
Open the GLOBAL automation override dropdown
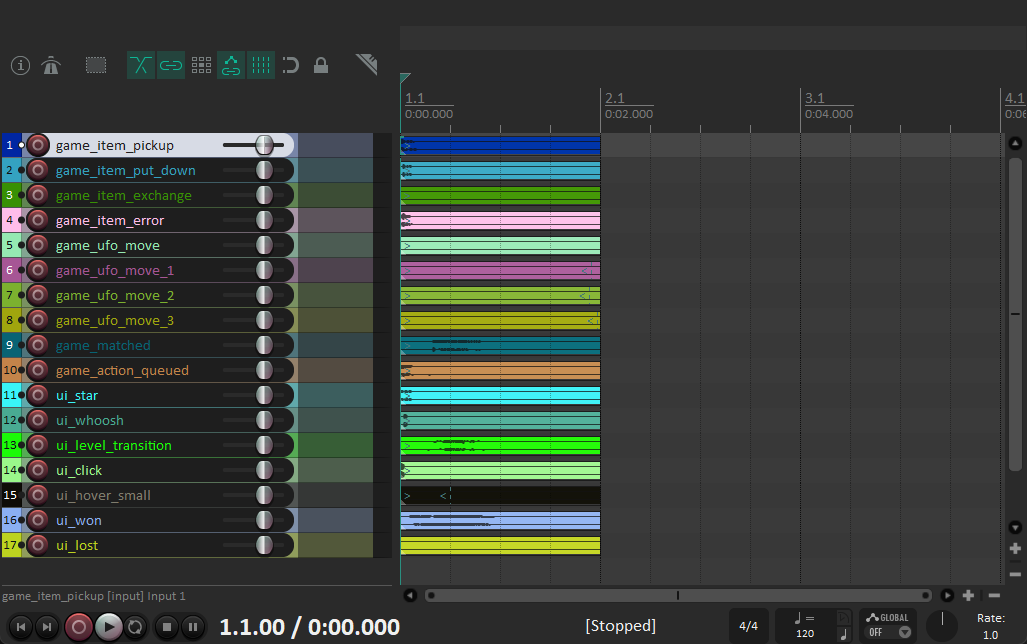pos(888,626)
